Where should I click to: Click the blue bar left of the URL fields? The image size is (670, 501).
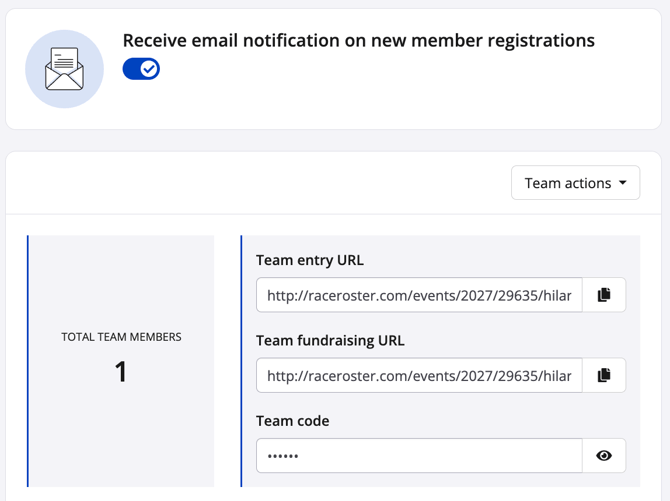[241, 360]
